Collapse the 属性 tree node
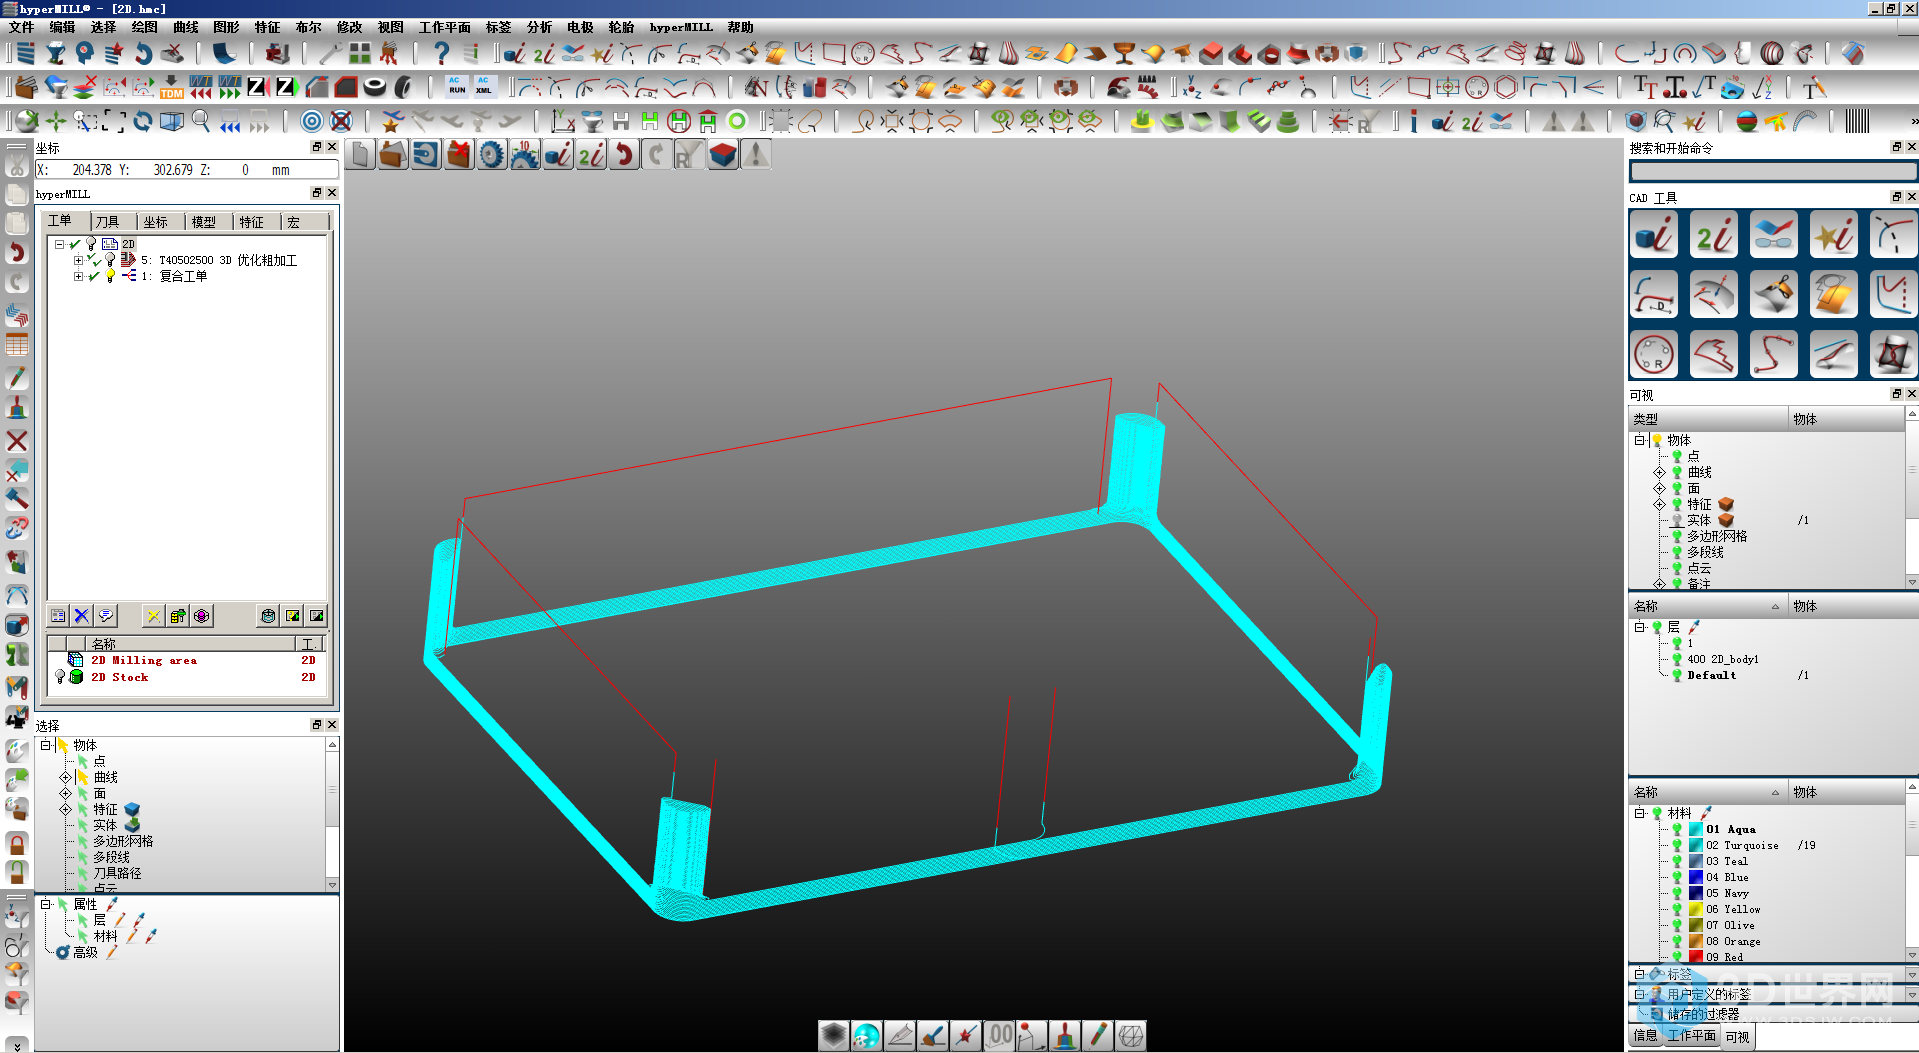 point(46,904)
